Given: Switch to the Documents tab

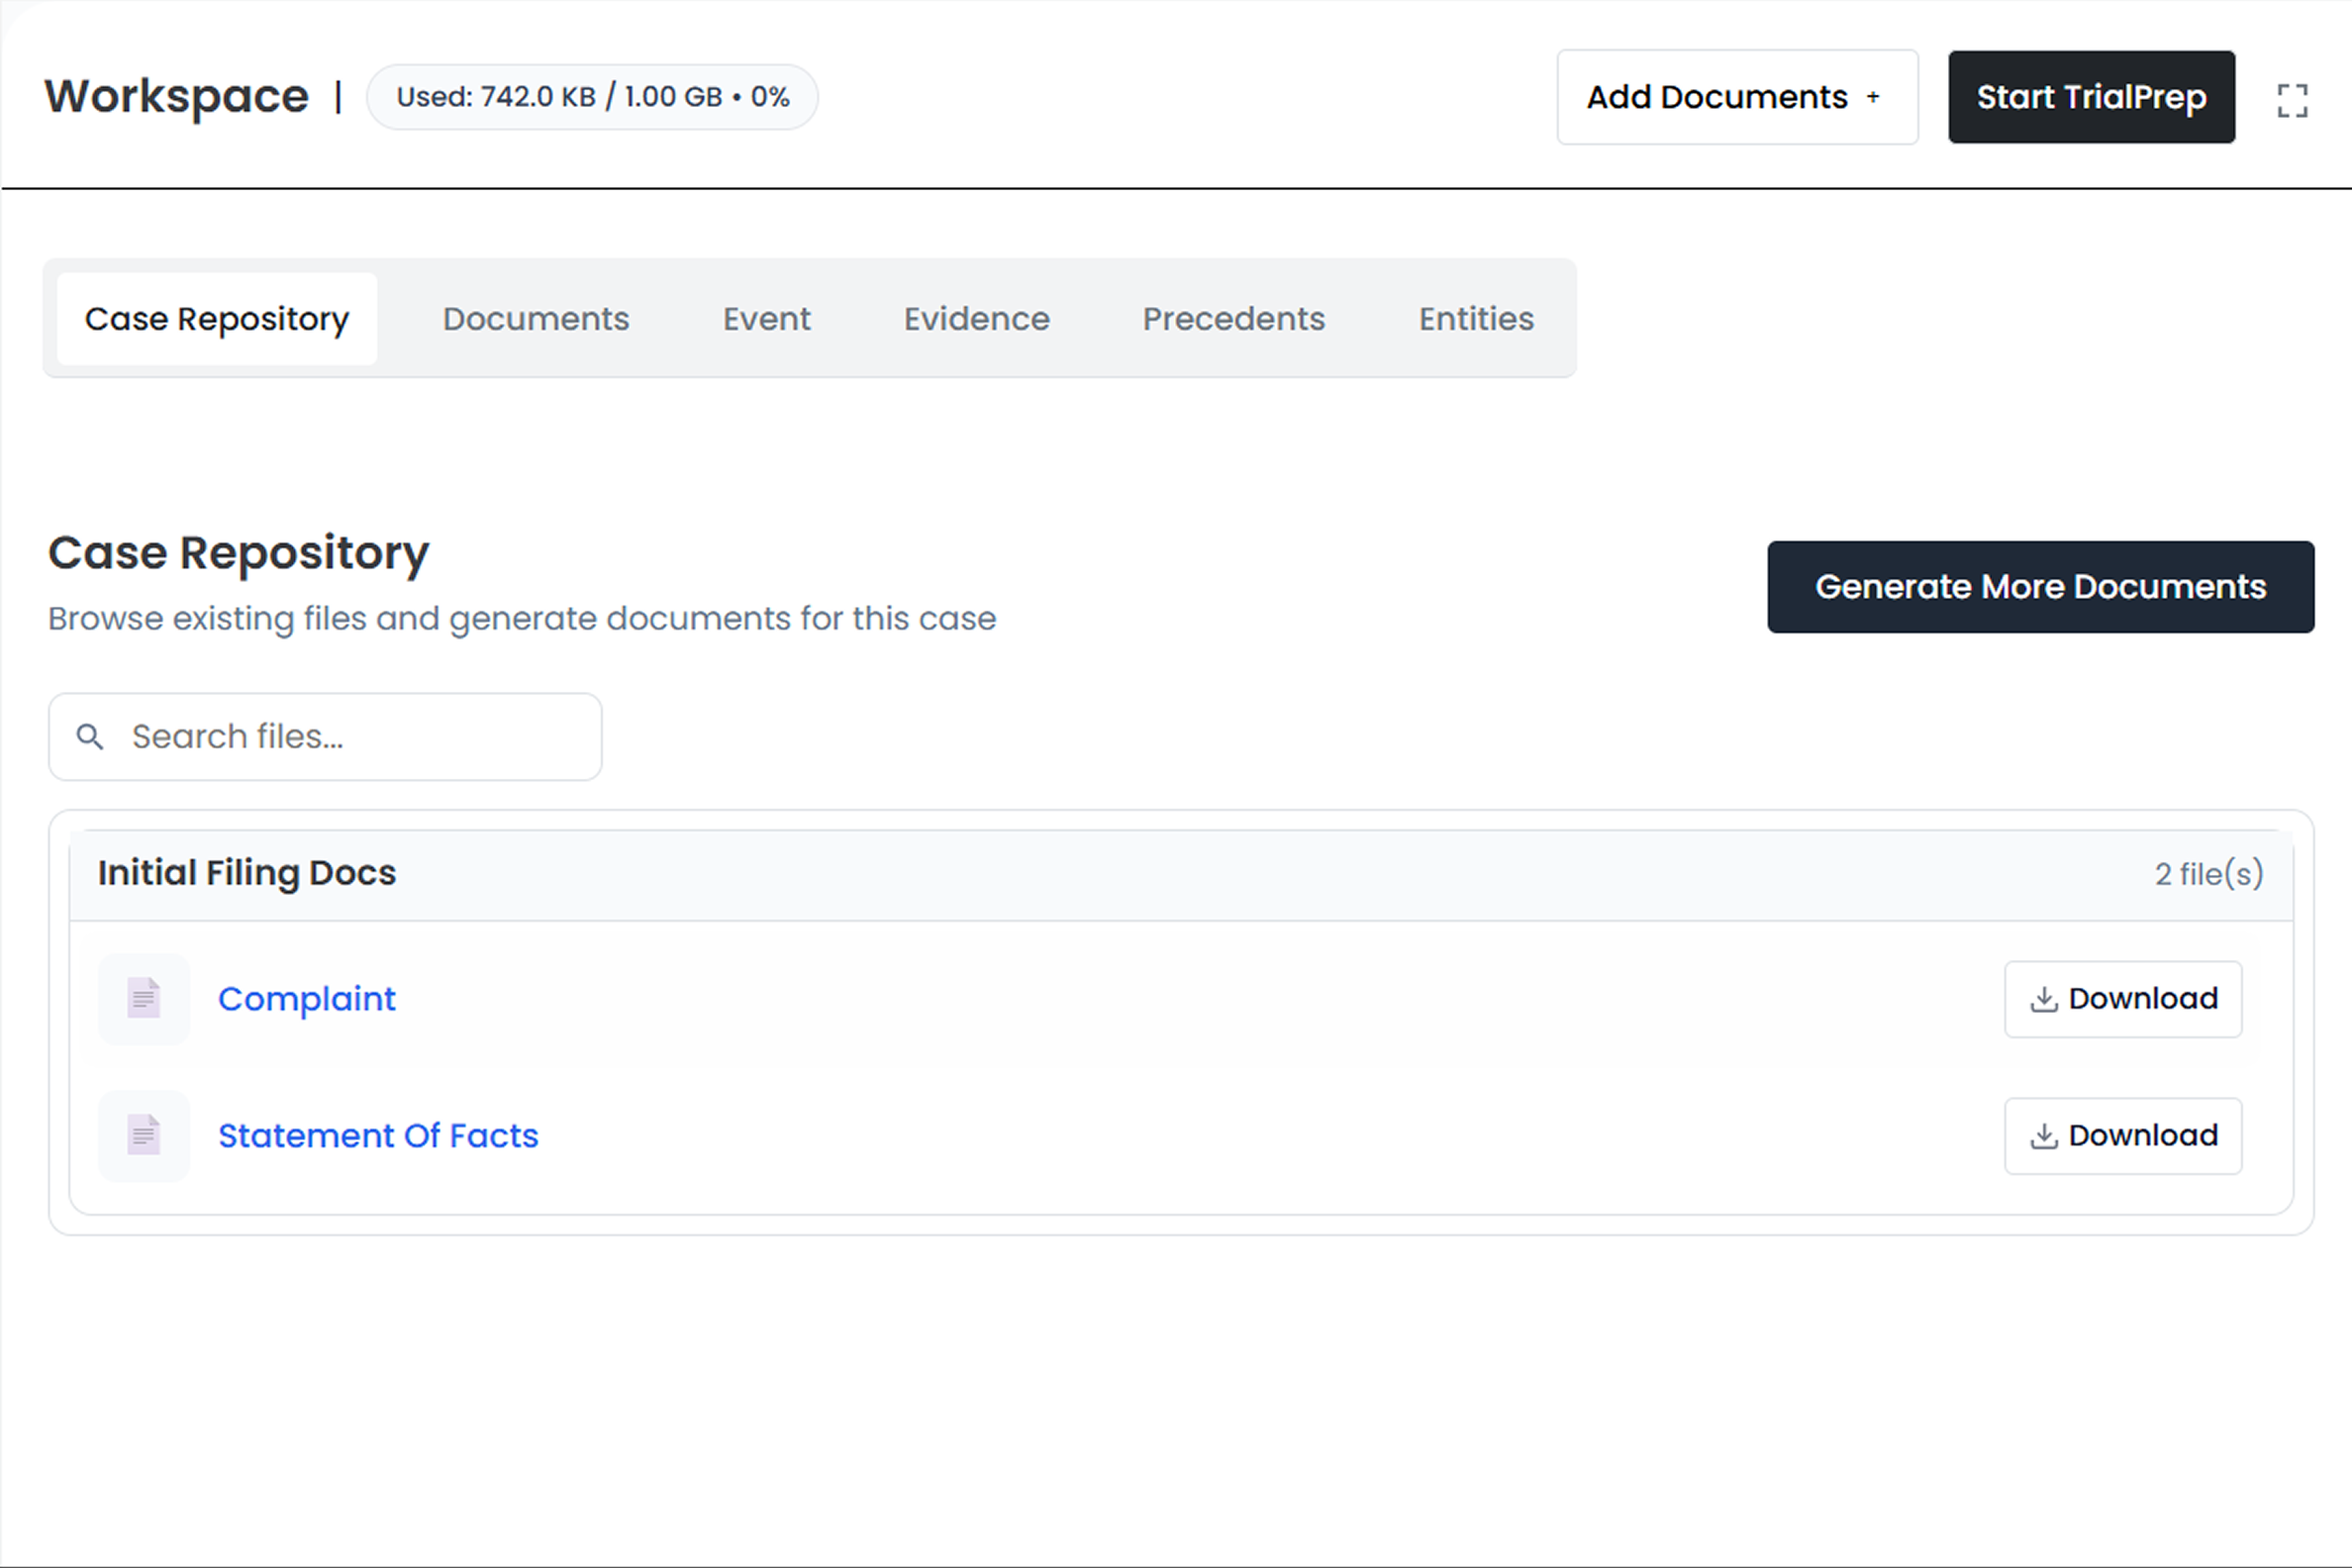Looking at the screenshot, I should pyautogui.click(x=536, y=318).
